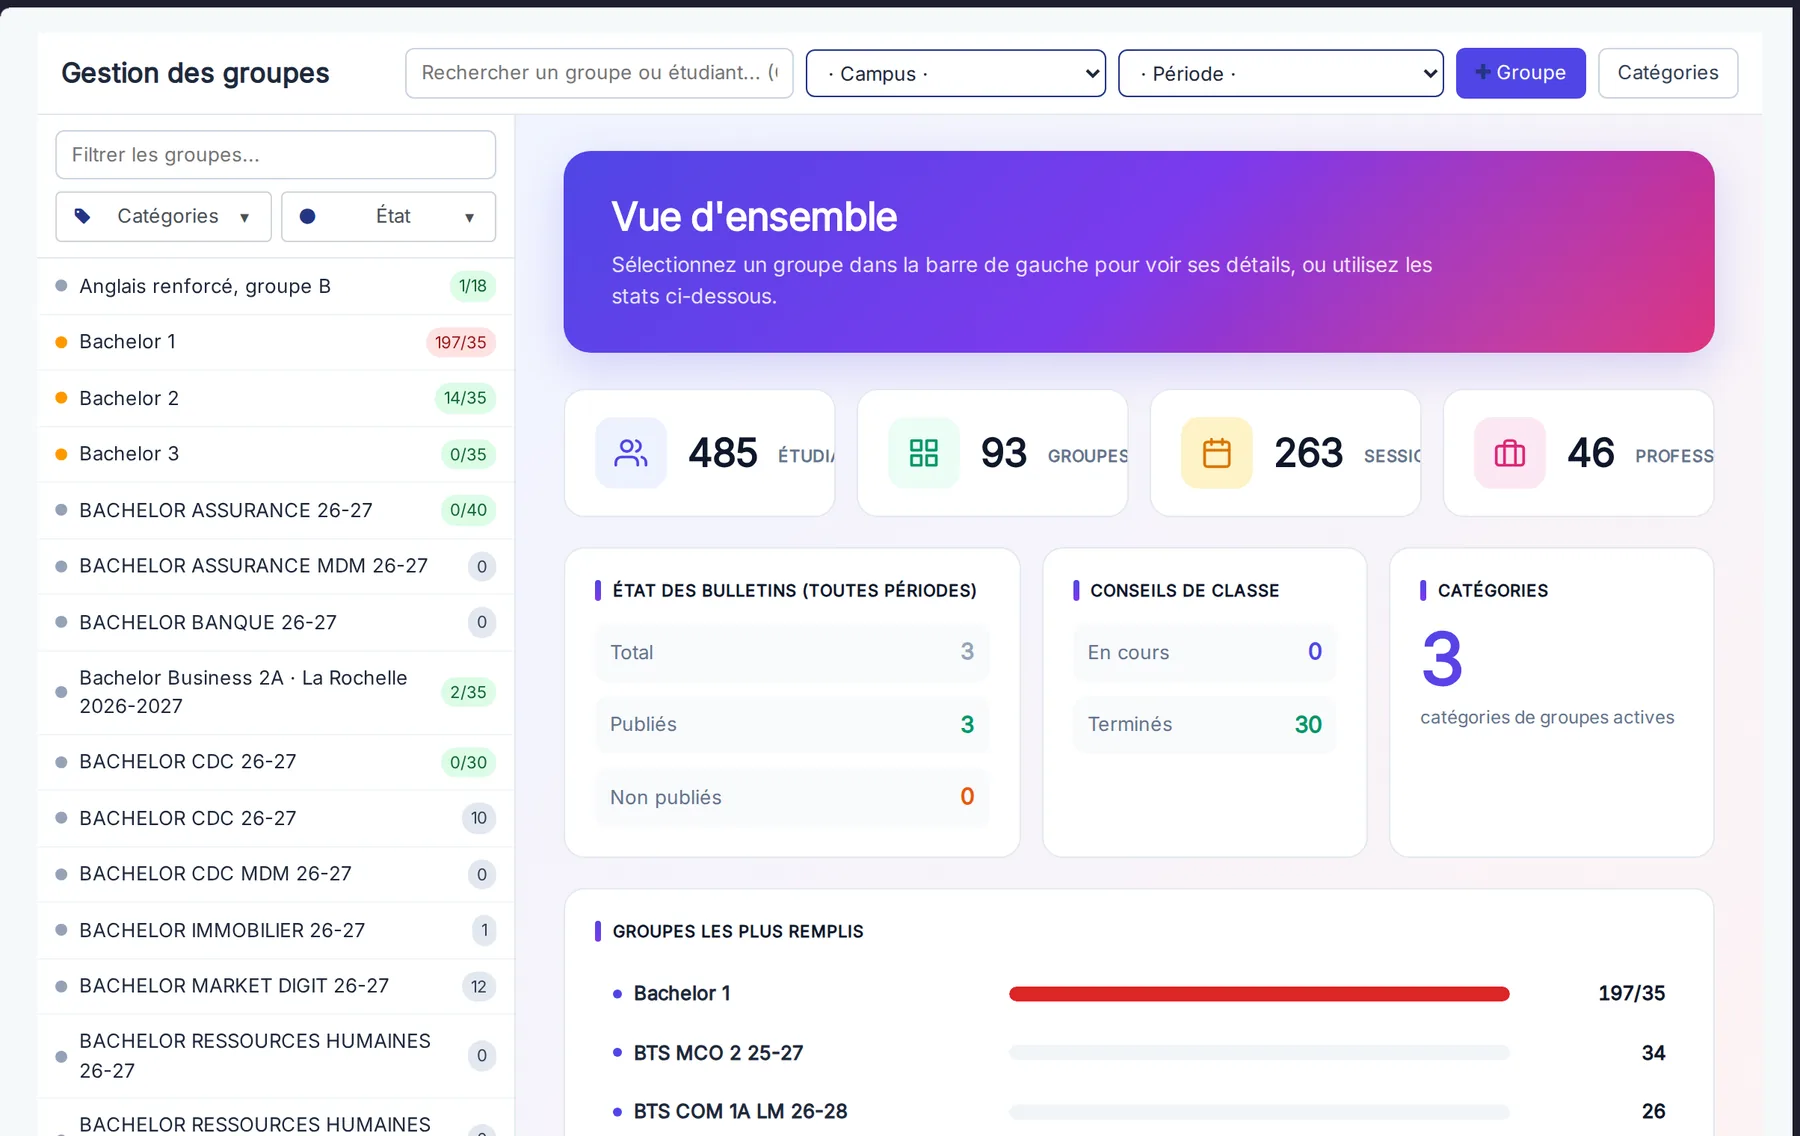Screen dimensions: 1800x1136
Task: Click the students icon beside 485
Action: click(x=631, y=453)
